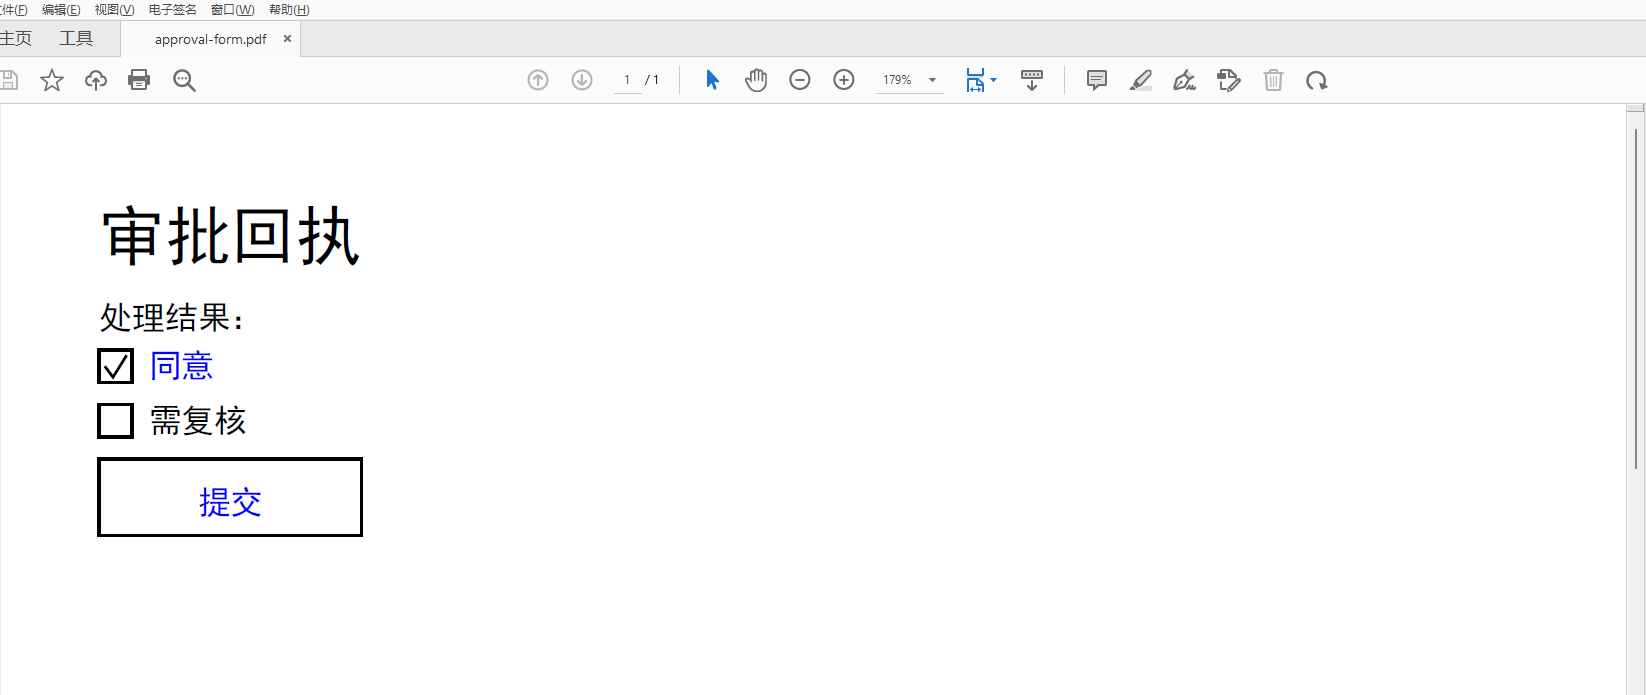Click the Save file icon

coord(9,80)
